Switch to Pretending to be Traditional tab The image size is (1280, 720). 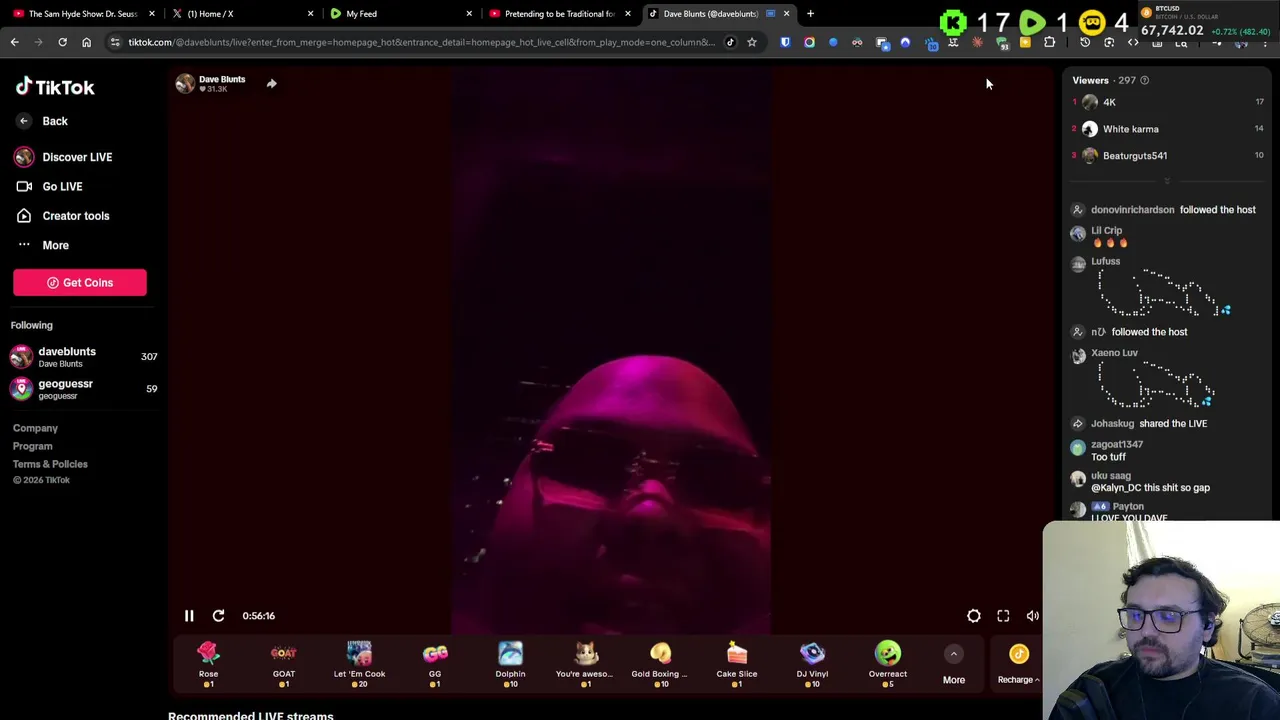(x=560, y=14)
